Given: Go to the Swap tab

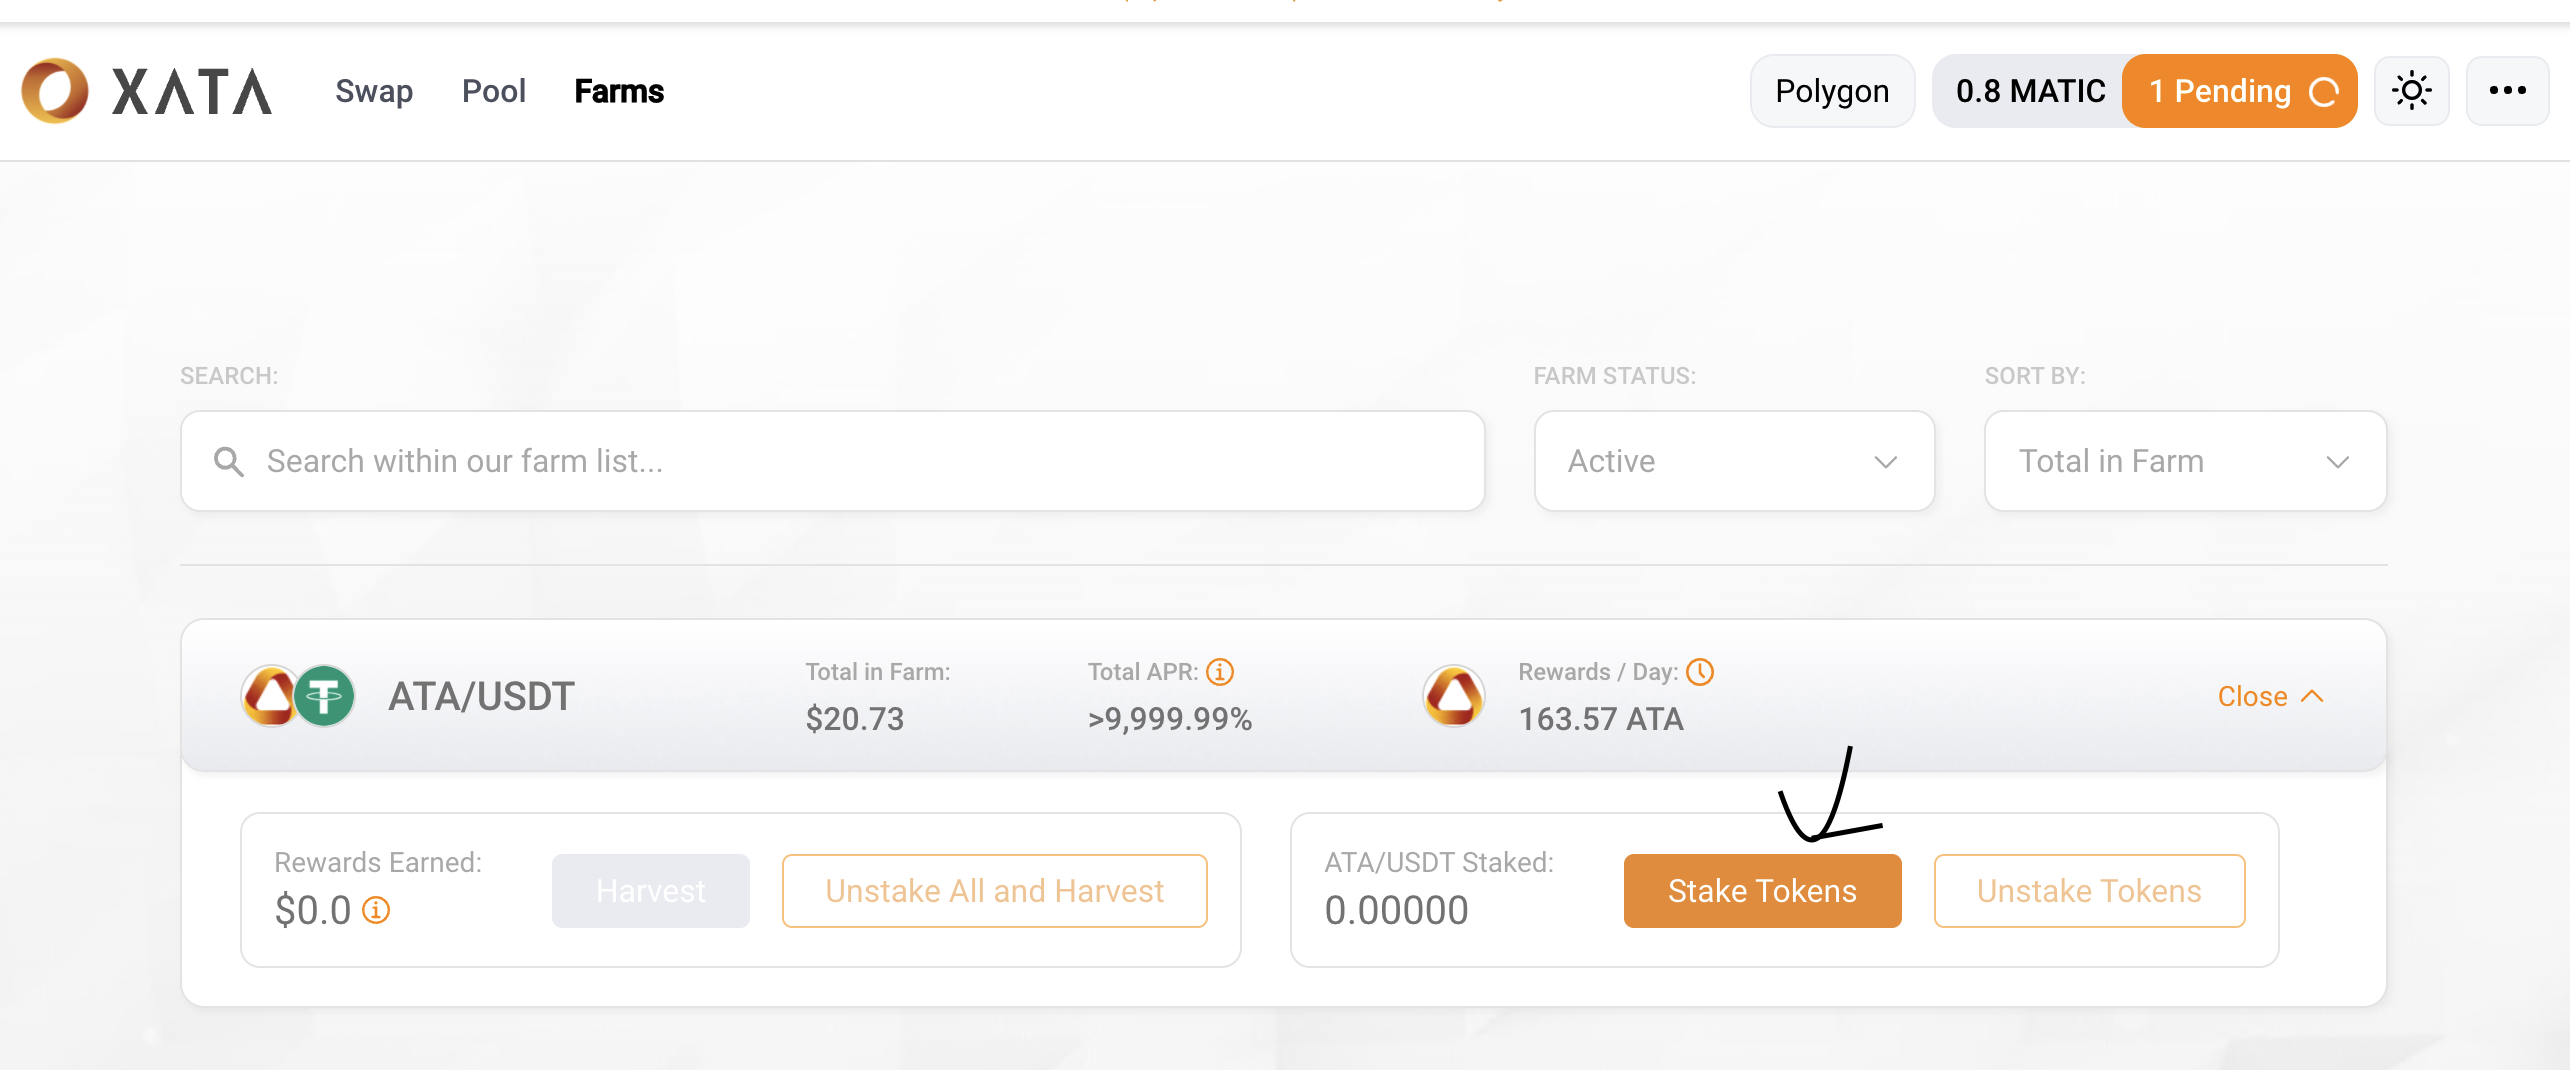Looking at the screenshot, I should click(x=374, y=91).
